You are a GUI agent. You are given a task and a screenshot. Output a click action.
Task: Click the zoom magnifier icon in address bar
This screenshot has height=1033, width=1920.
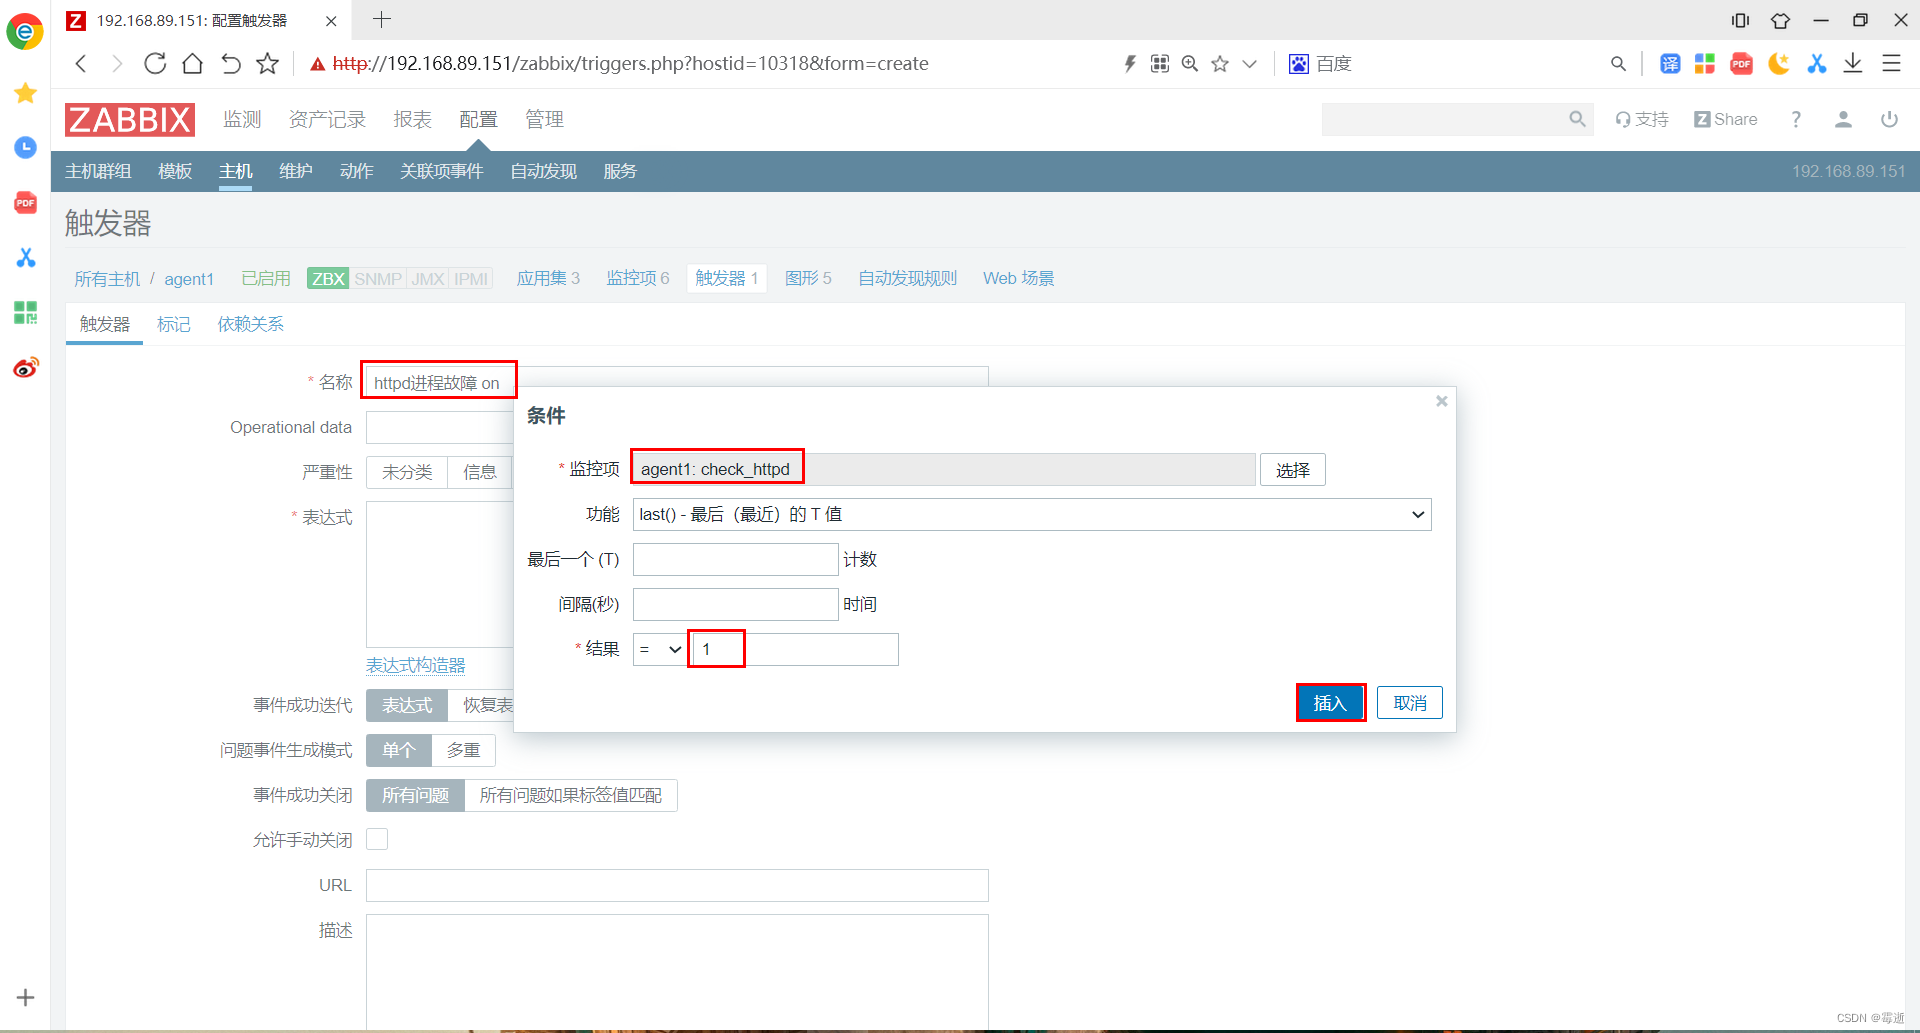pyautogui.click(x=1190, y=64)
